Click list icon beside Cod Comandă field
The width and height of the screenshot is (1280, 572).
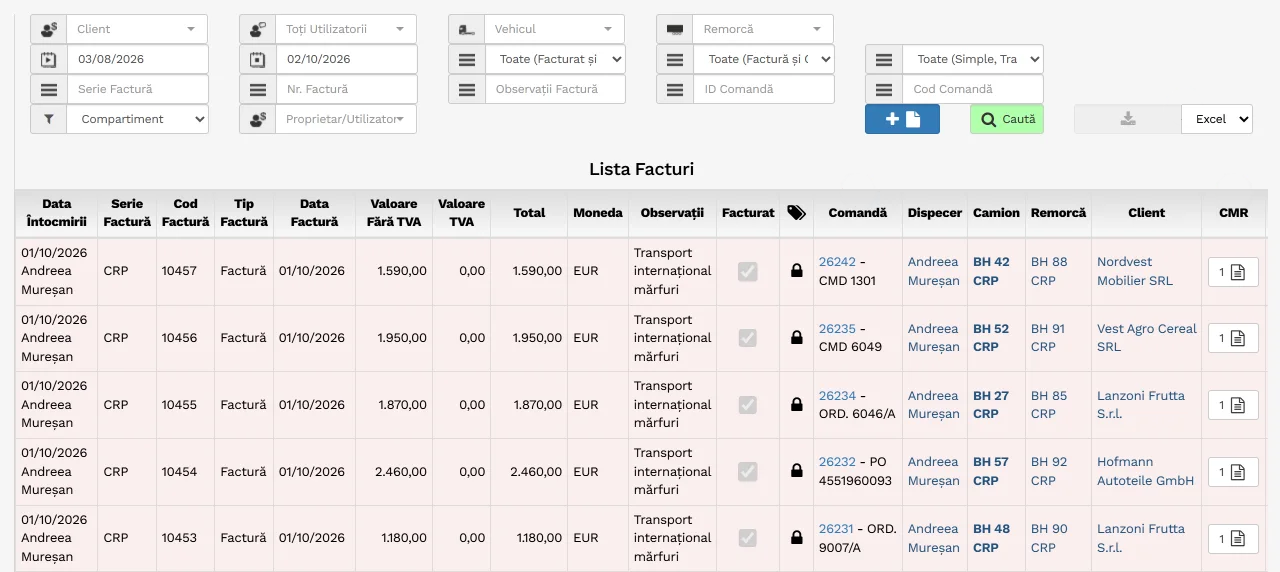point(884,89)
